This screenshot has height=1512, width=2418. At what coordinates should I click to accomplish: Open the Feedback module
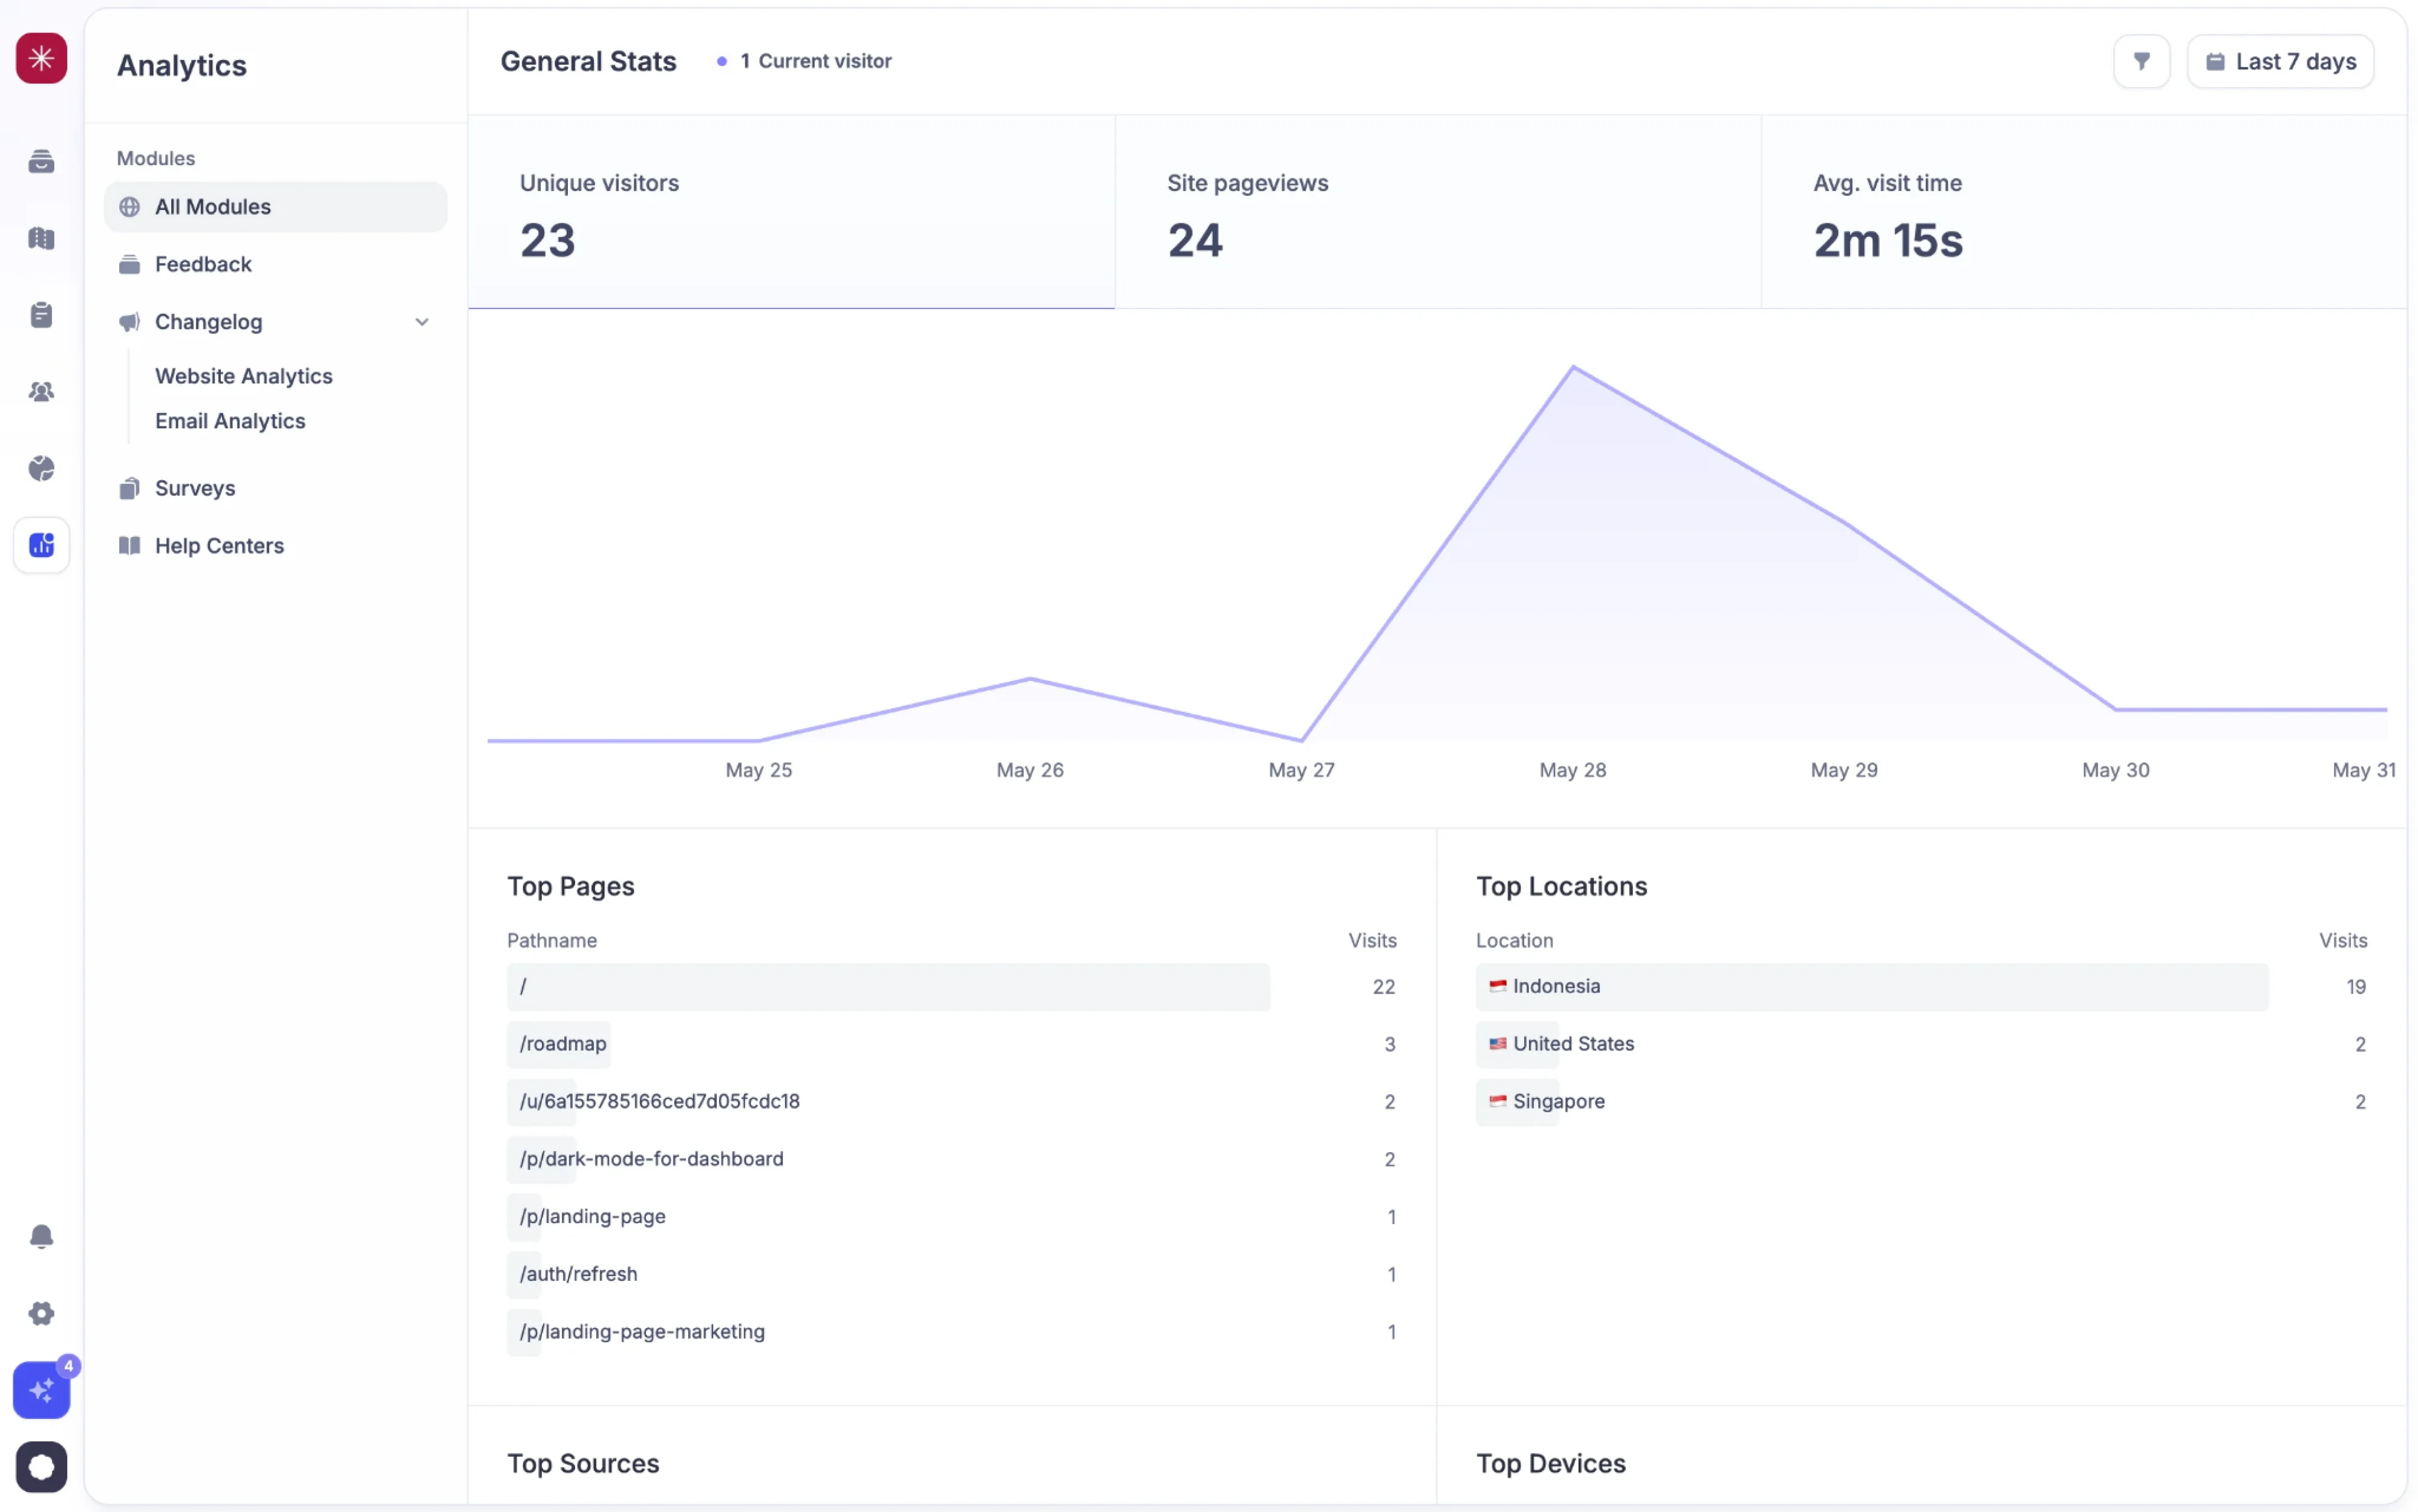point(275,264)
